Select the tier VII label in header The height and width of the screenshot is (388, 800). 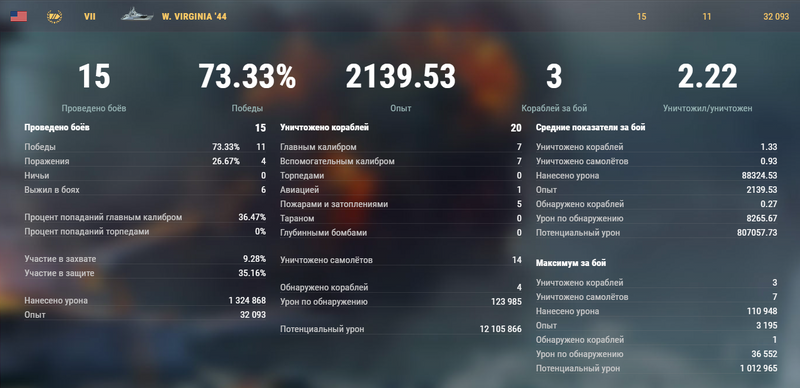pyautogui.click(x=90, y=16)
